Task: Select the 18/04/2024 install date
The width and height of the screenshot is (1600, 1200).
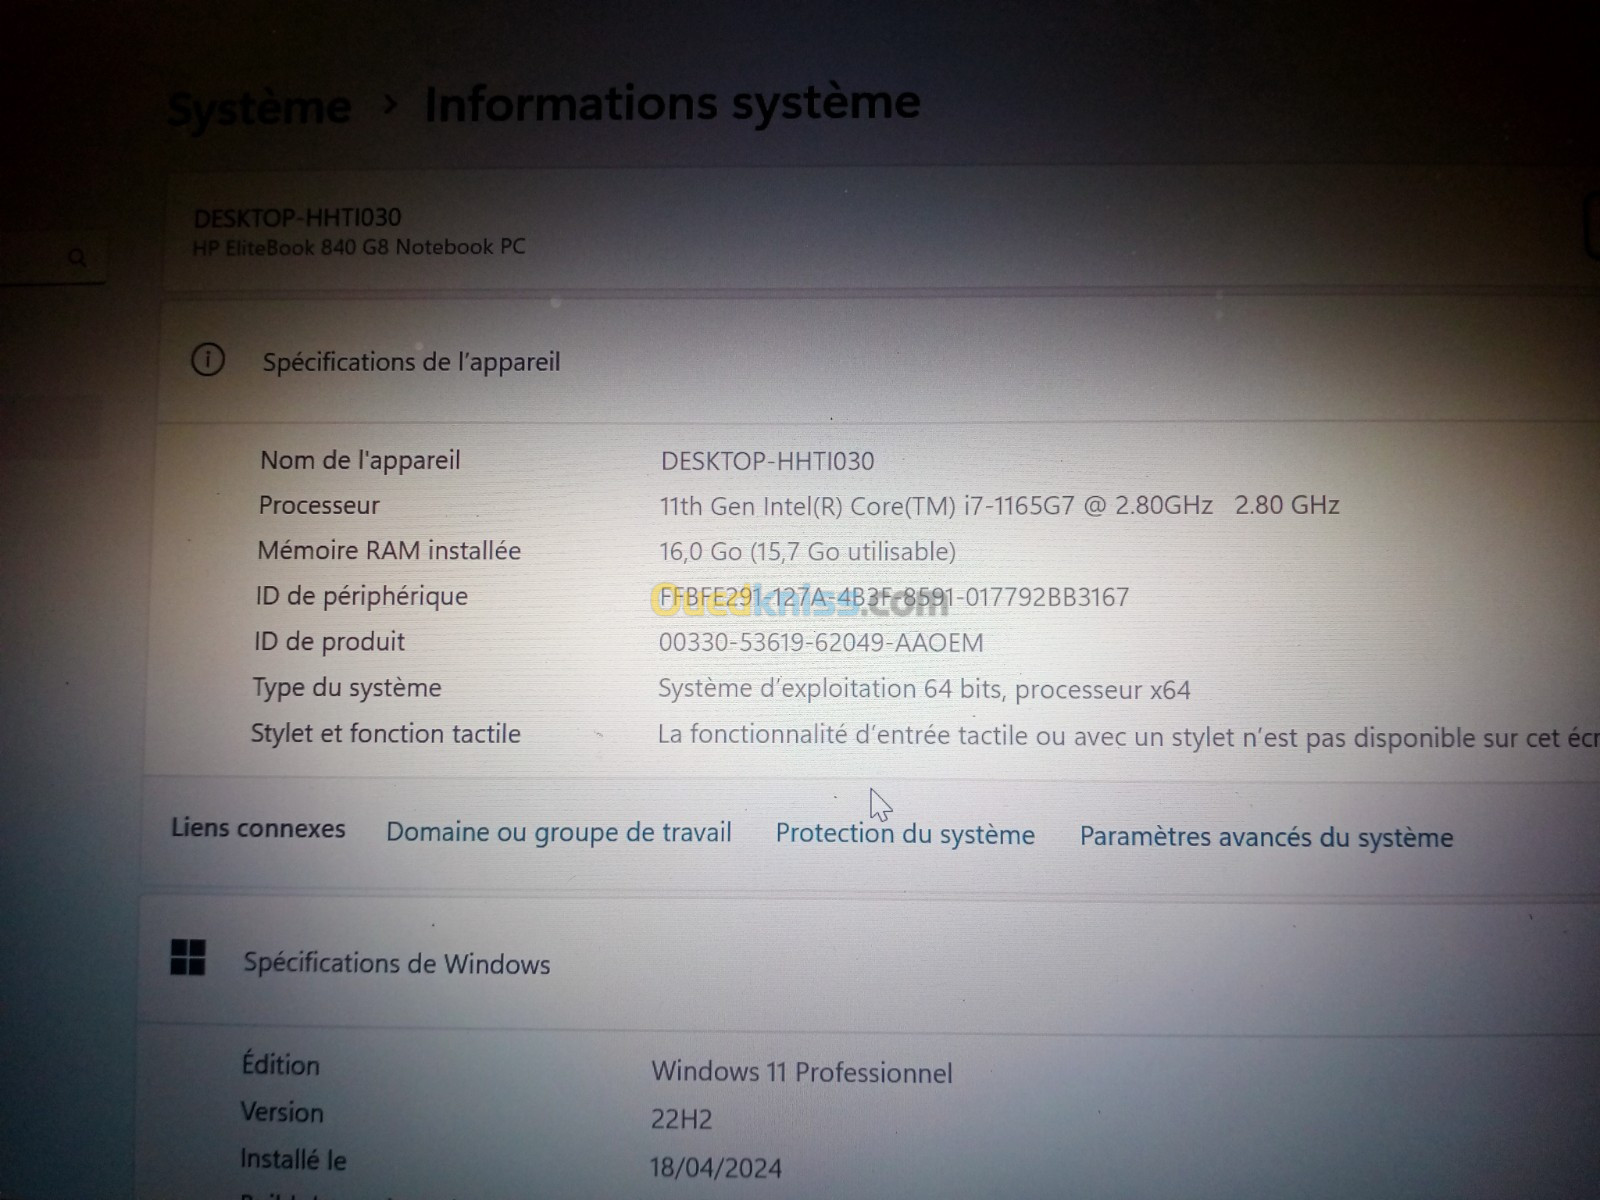Action: point(716,1167)
